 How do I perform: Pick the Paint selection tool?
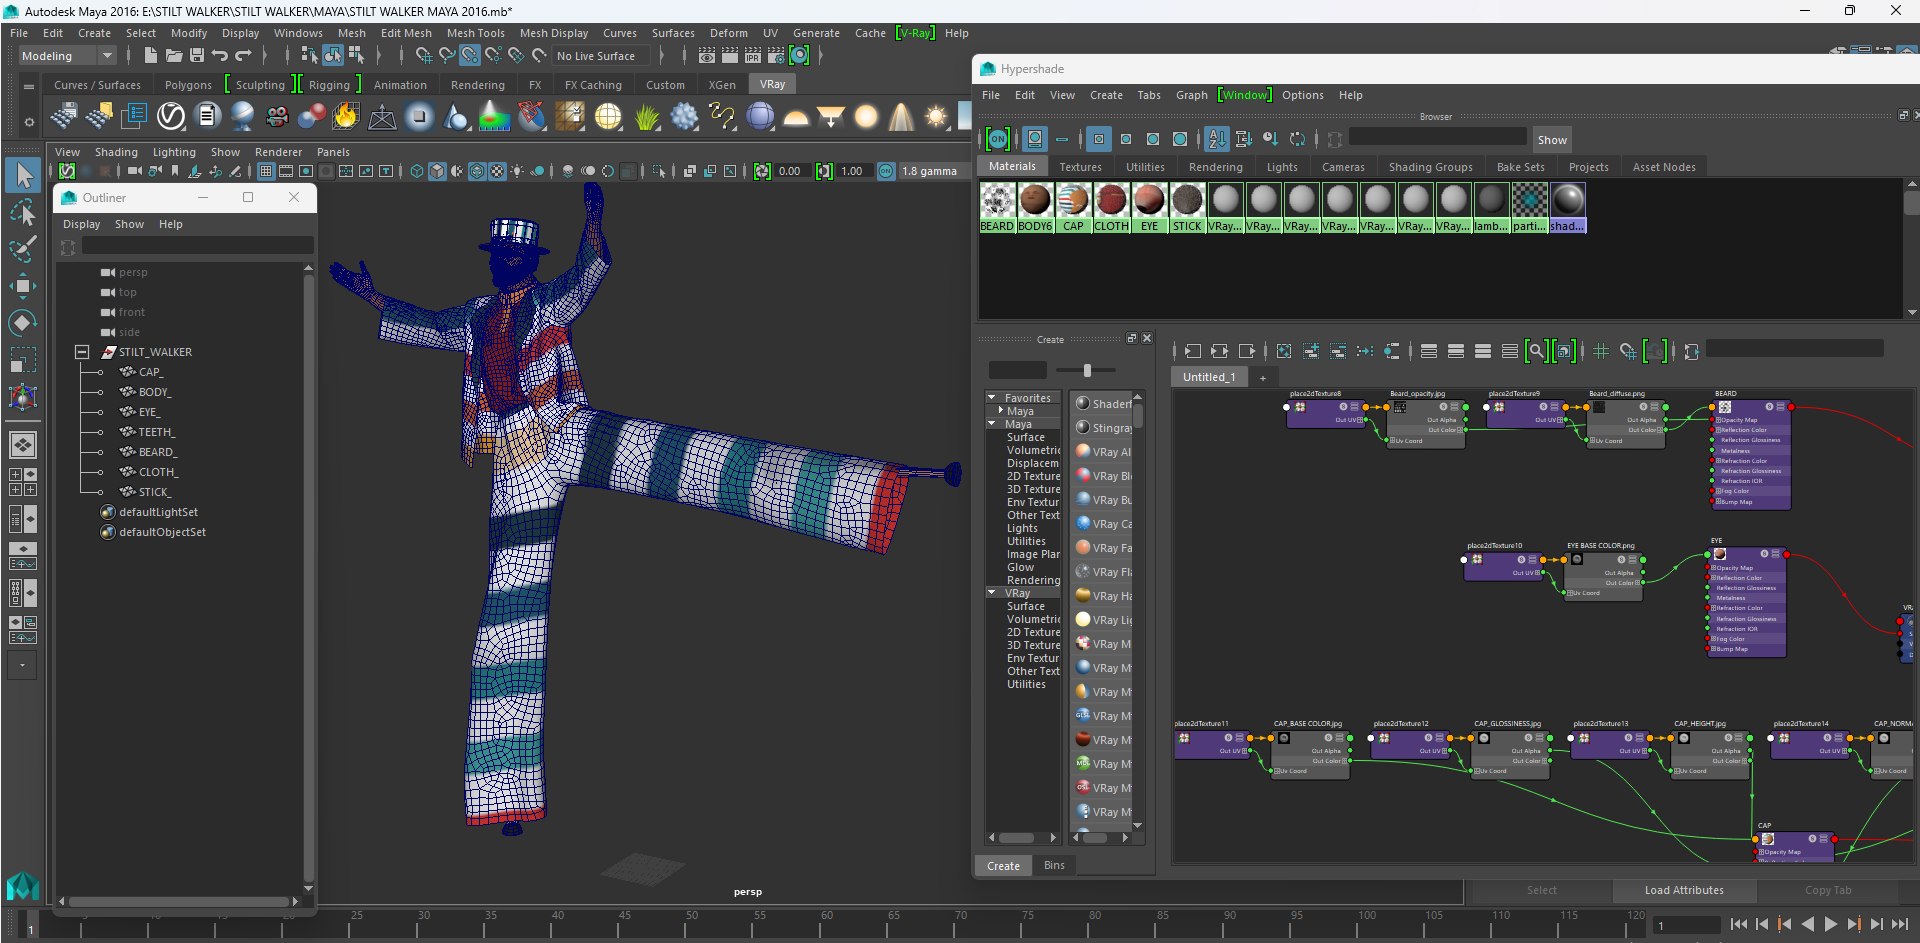(22, 249)
